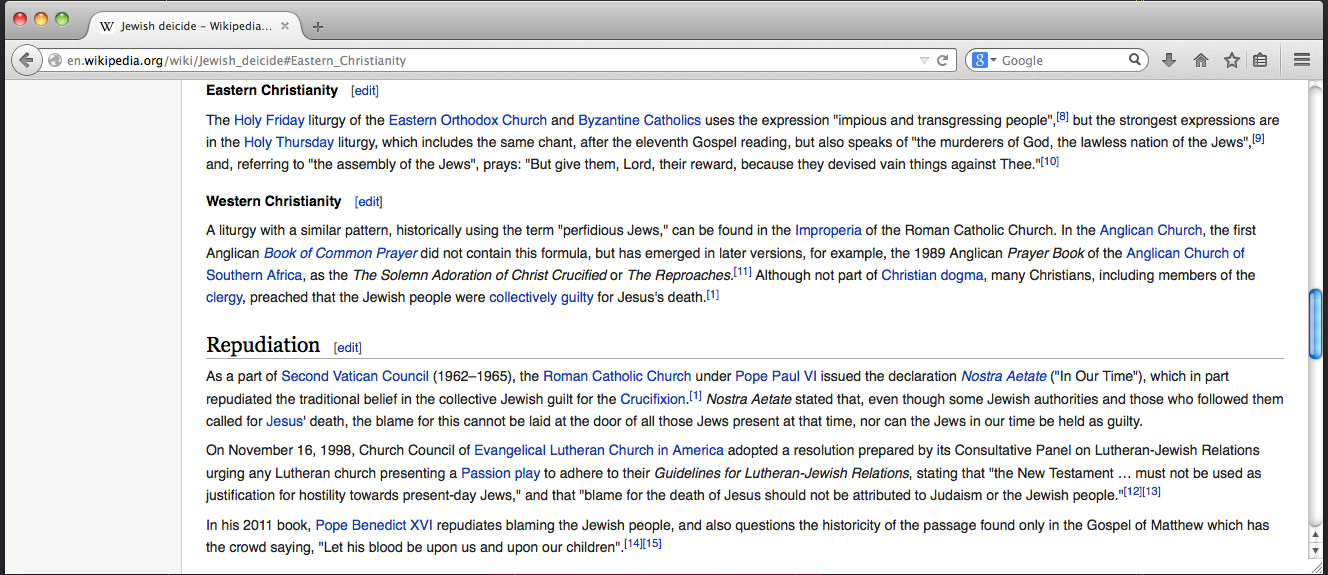Click the vertical scrollbar thumb
The image size is (1328, 575).
pyautogui.click(x=1316, y=323)
